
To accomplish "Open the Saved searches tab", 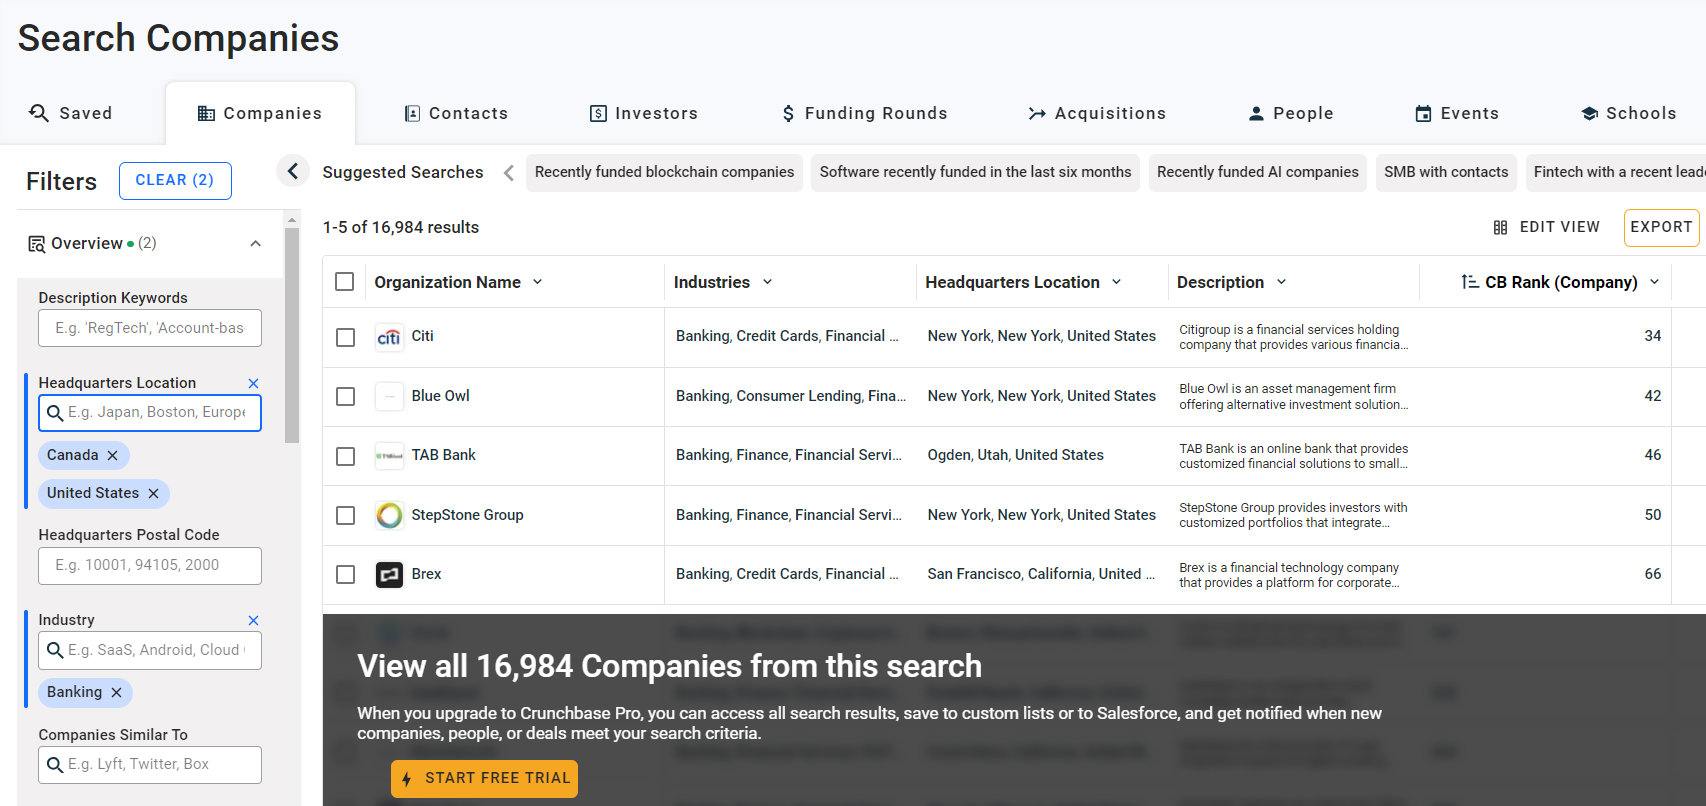I will [70, 113].
